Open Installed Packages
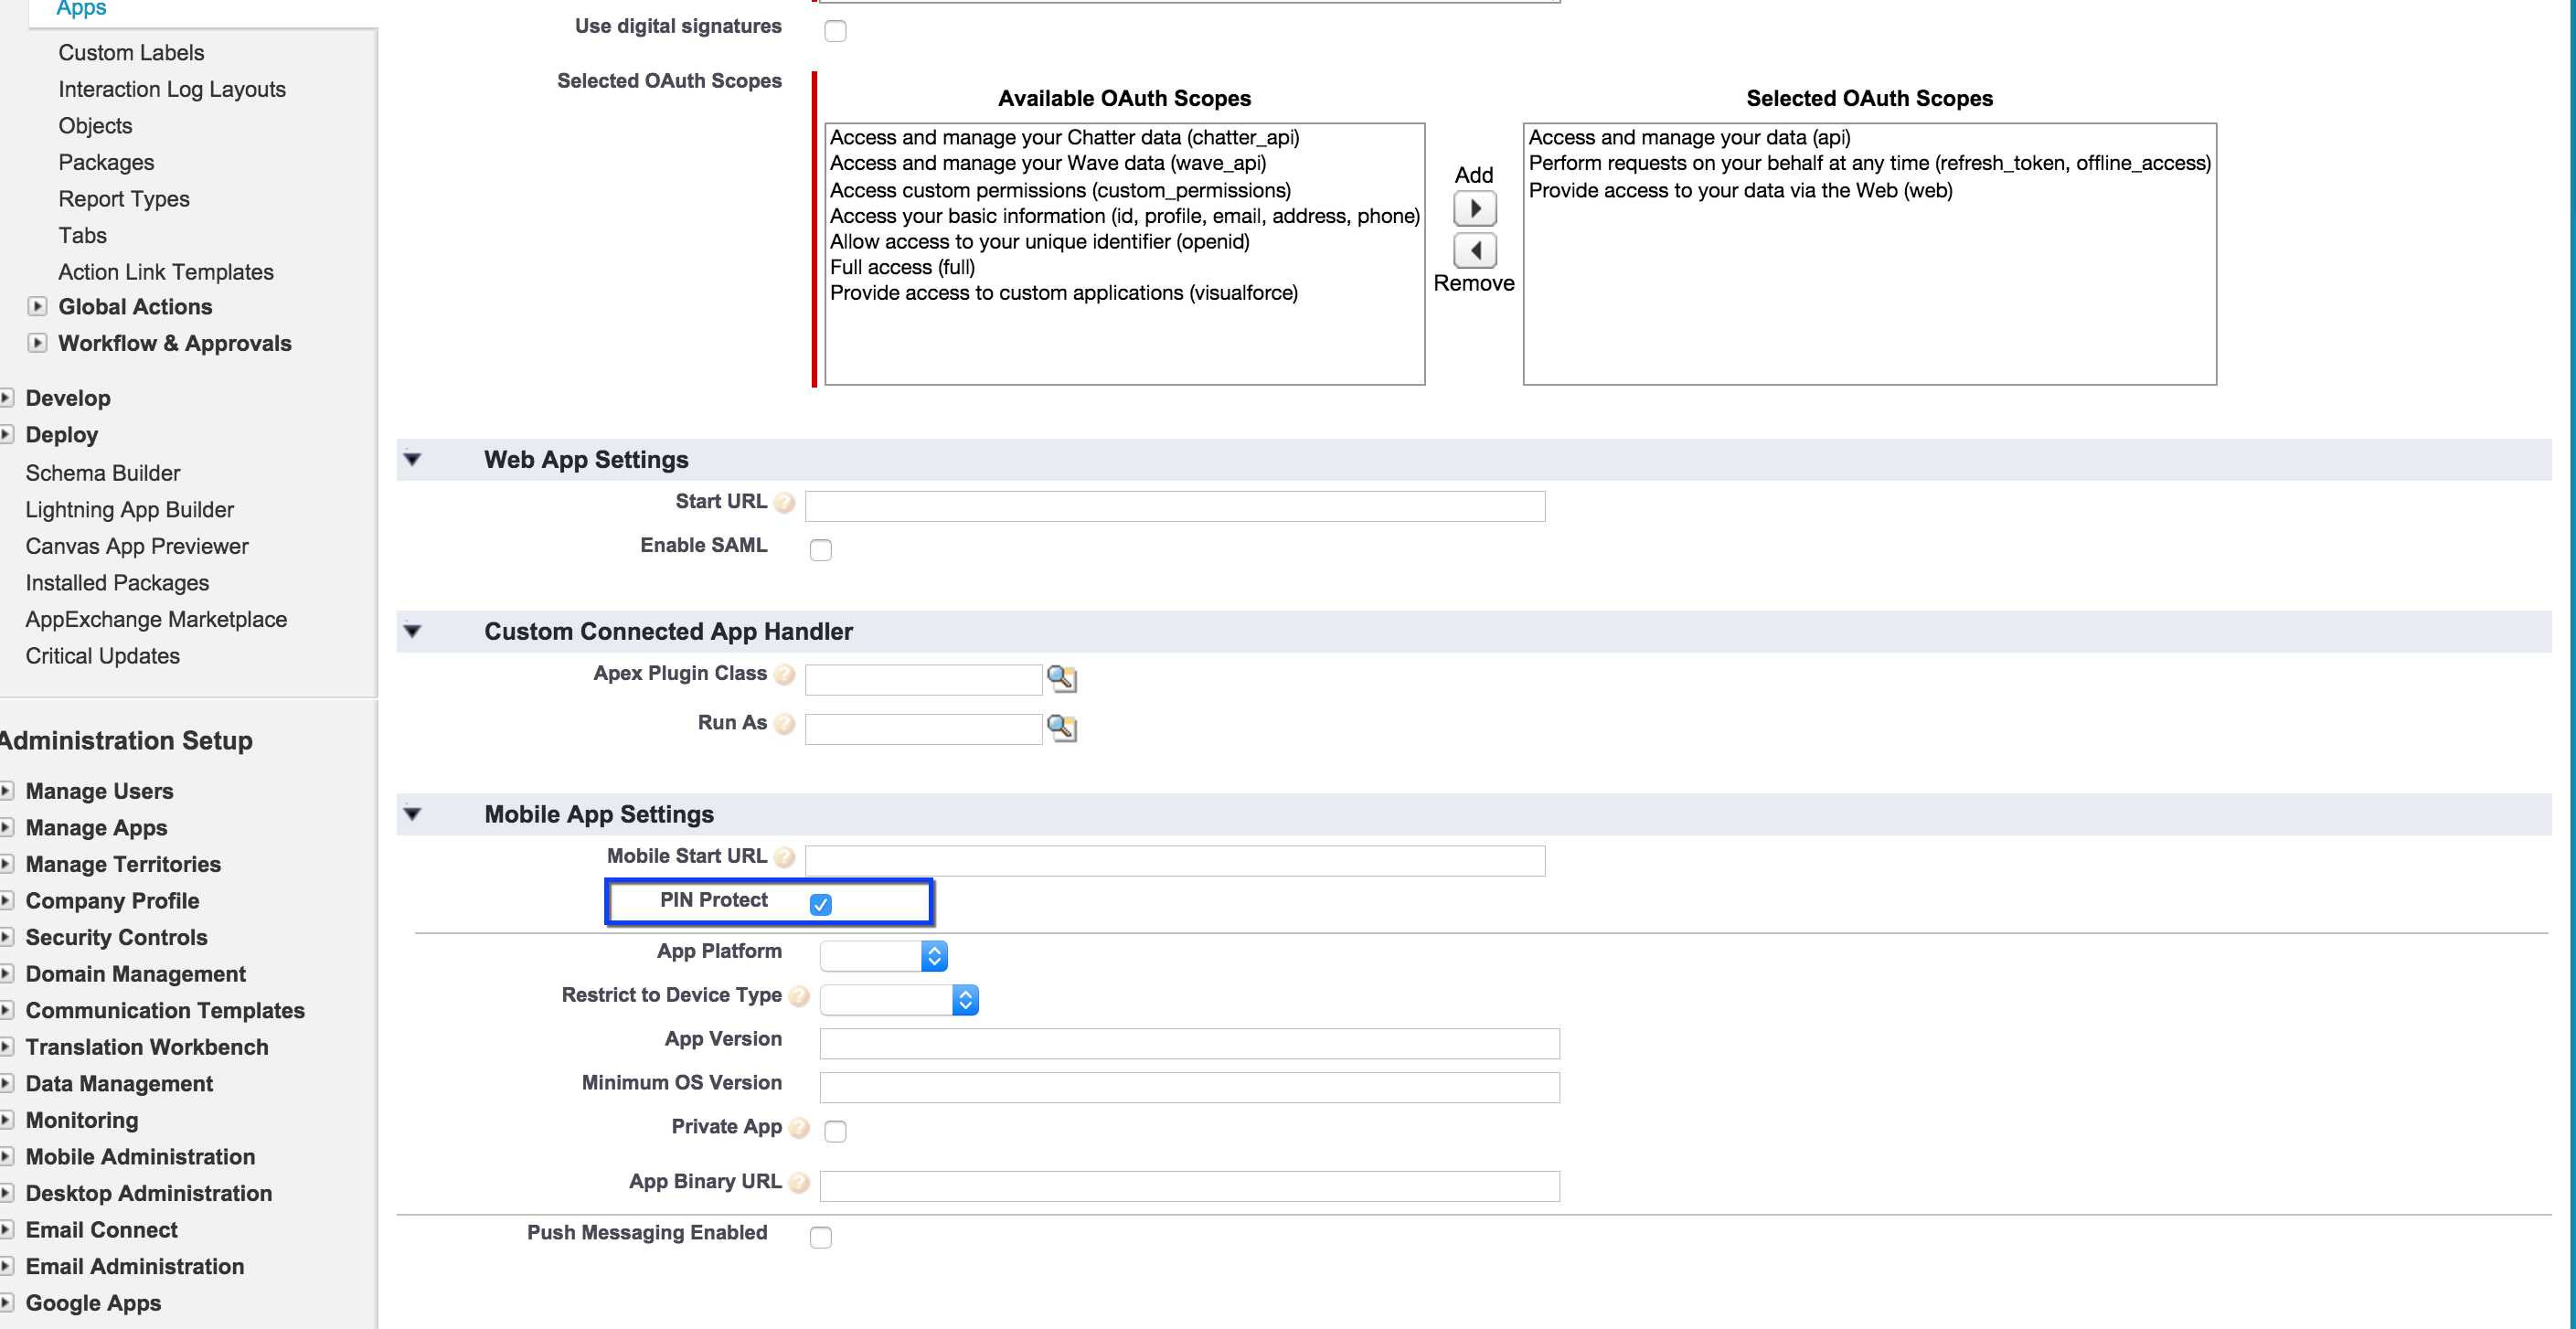This screenshot has height=1329, width=2576. tap(117, 583)
